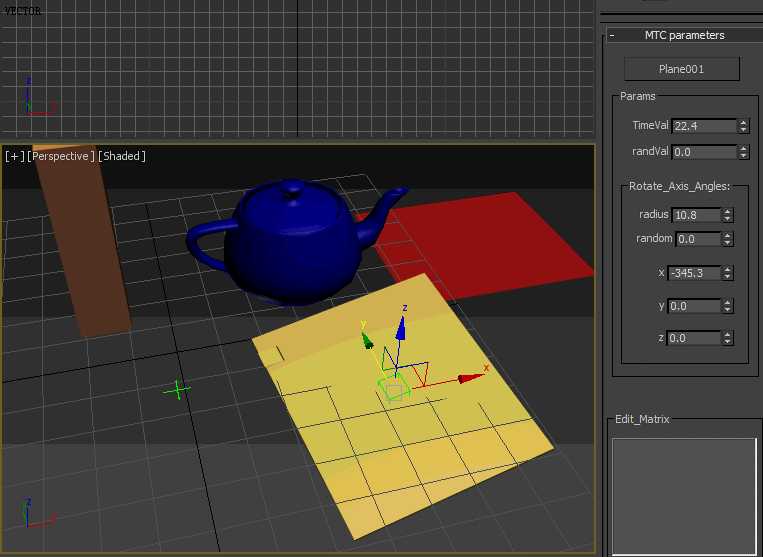Click the blue Z axis gizmo arrow
Screen dimensions: 763x557
(x=400, y=329)
